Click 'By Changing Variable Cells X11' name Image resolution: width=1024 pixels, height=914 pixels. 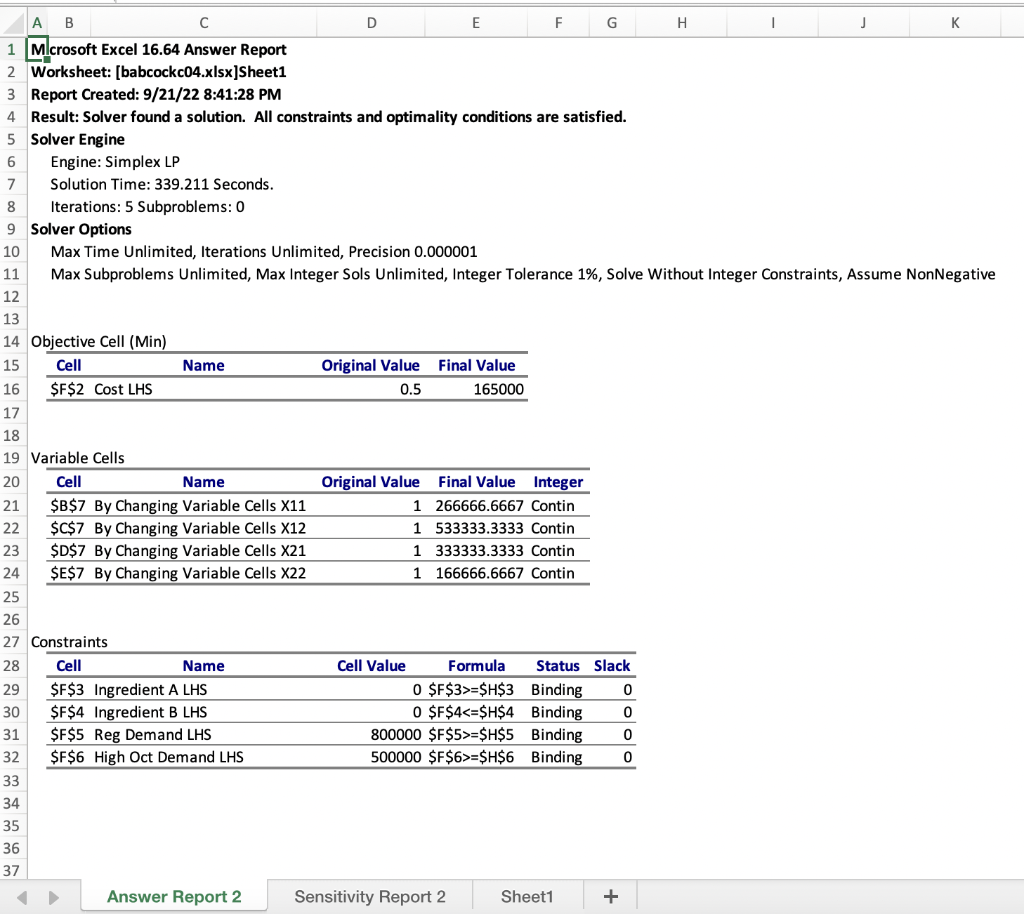click(x=200, y=506)
